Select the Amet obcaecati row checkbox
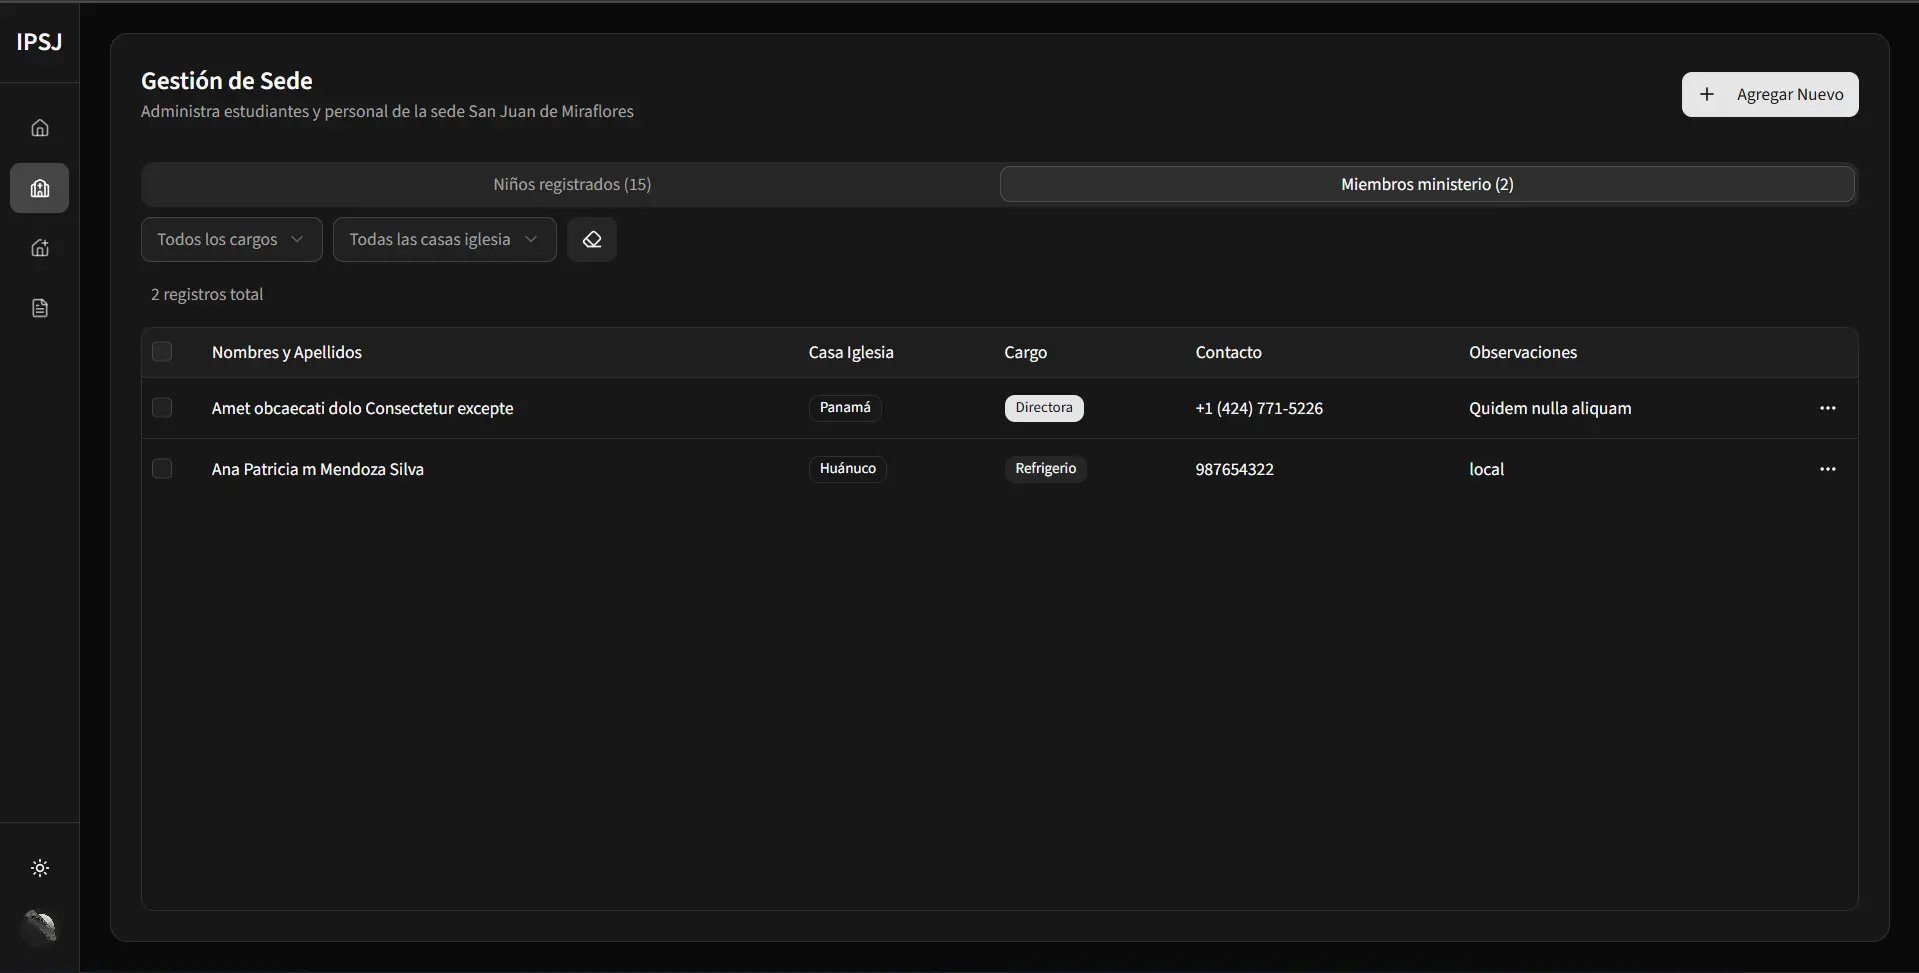This screenshot has width=1919, height=973. [162, 408]
